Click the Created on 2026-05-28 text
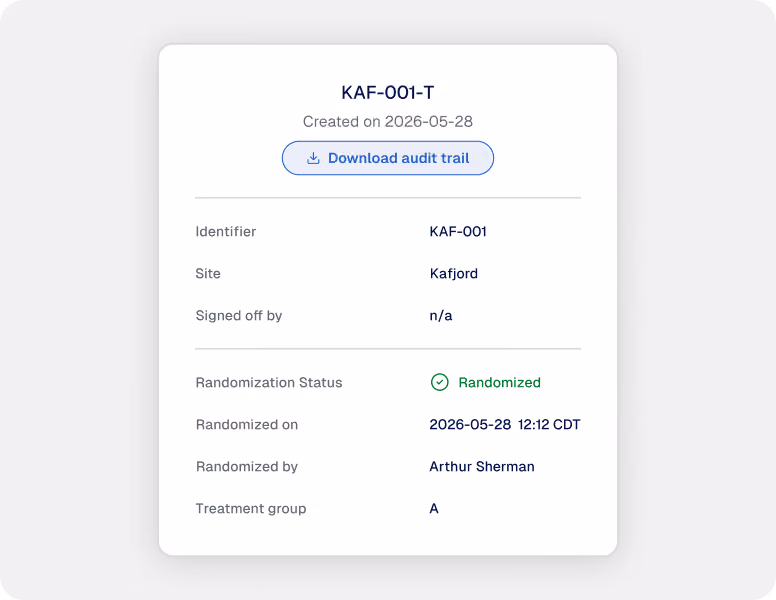Image resolution: width=776 pixels, height=600 pixels. (x=388, y=121)
